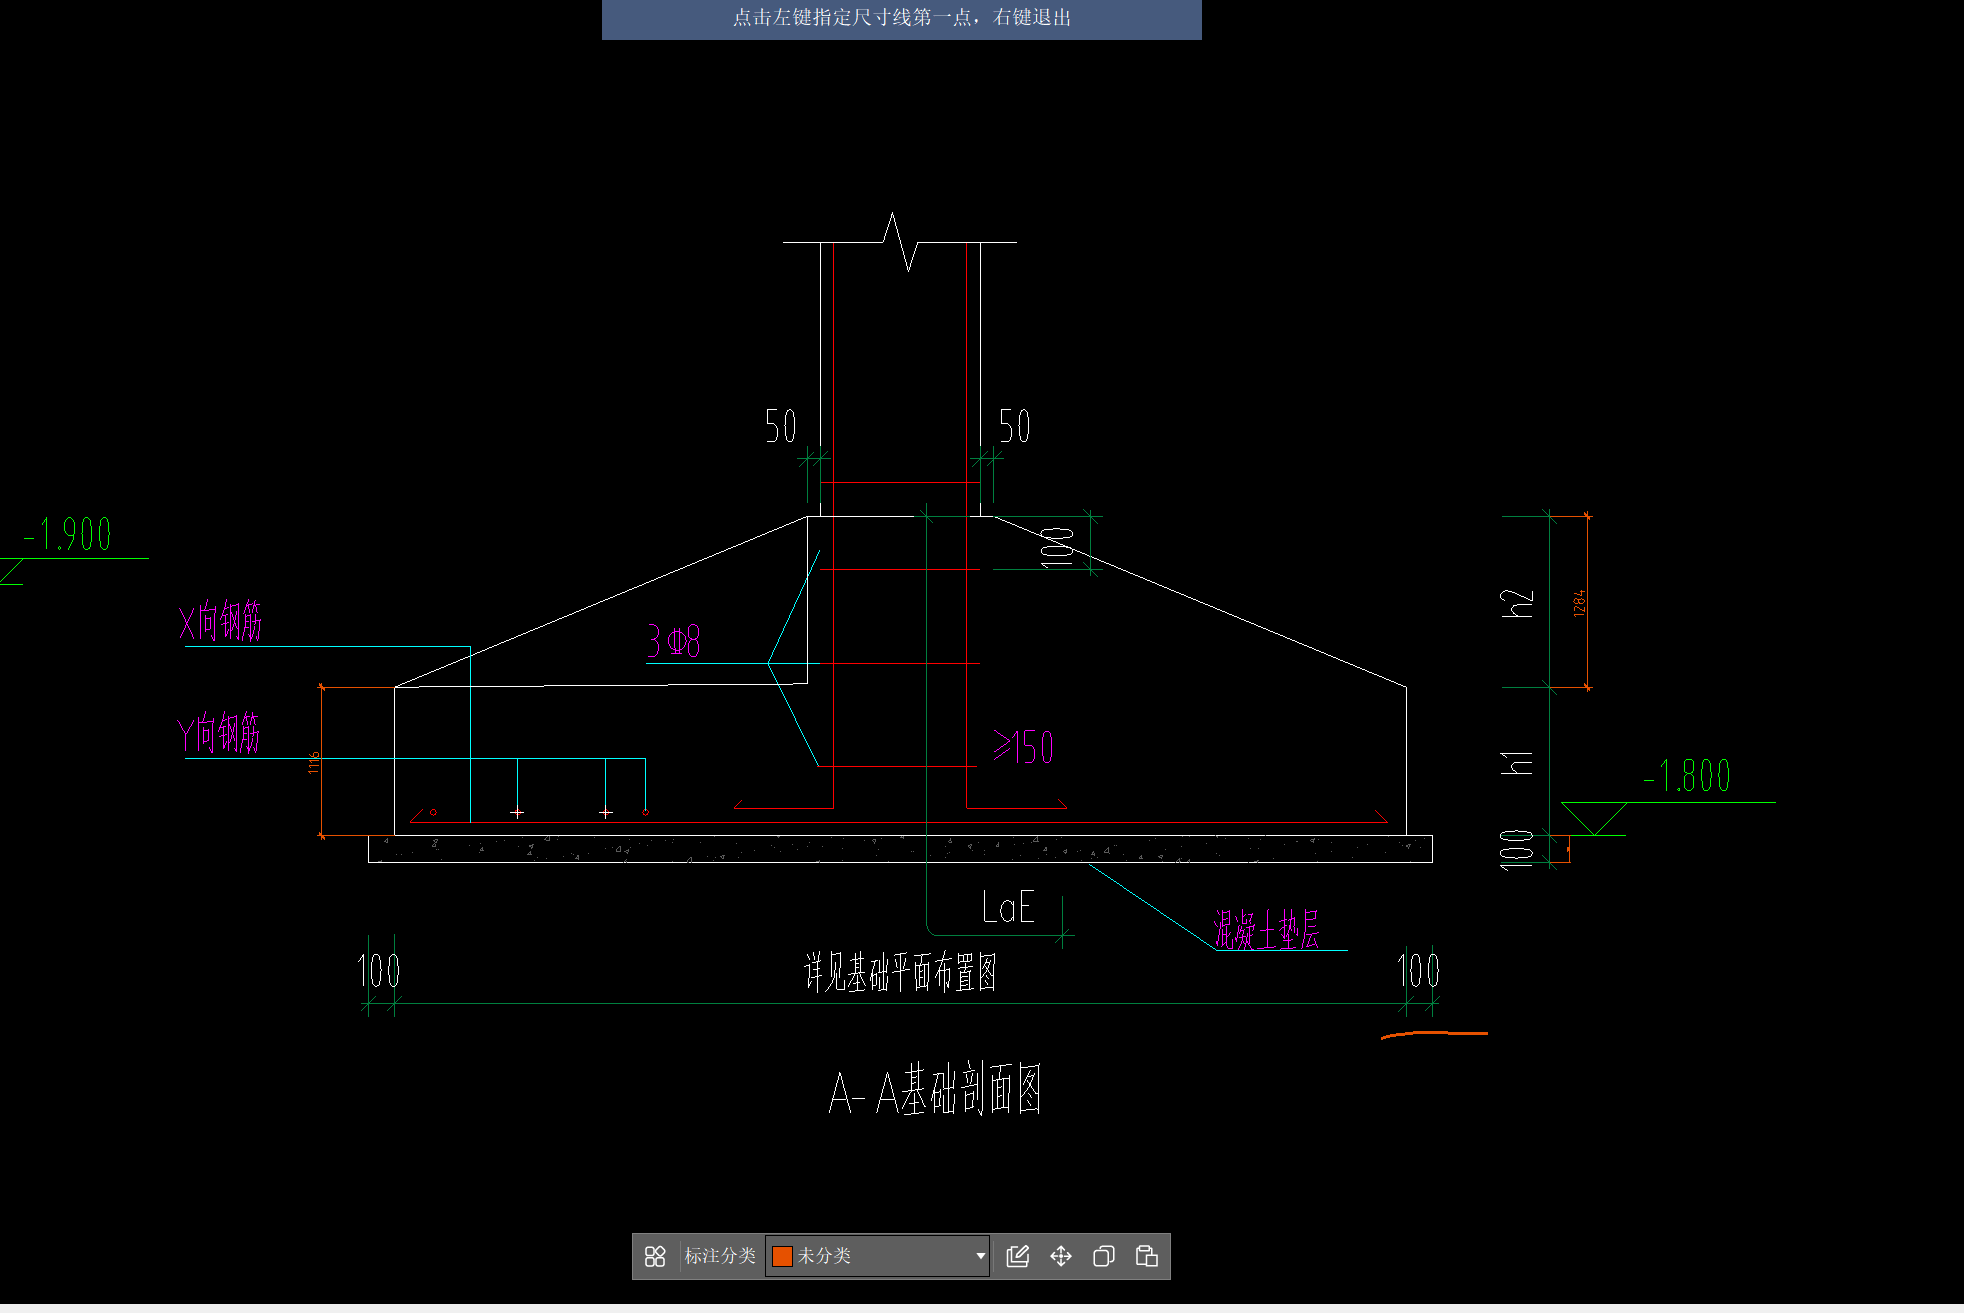Click the -1.900 elevation text

[x=68, y=535]
